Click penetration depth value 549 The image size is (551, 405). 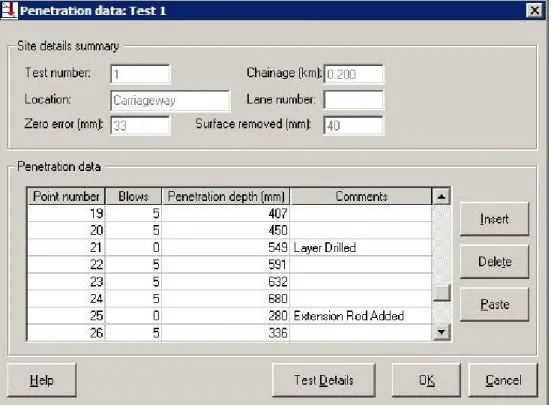[x=226, y=247]
